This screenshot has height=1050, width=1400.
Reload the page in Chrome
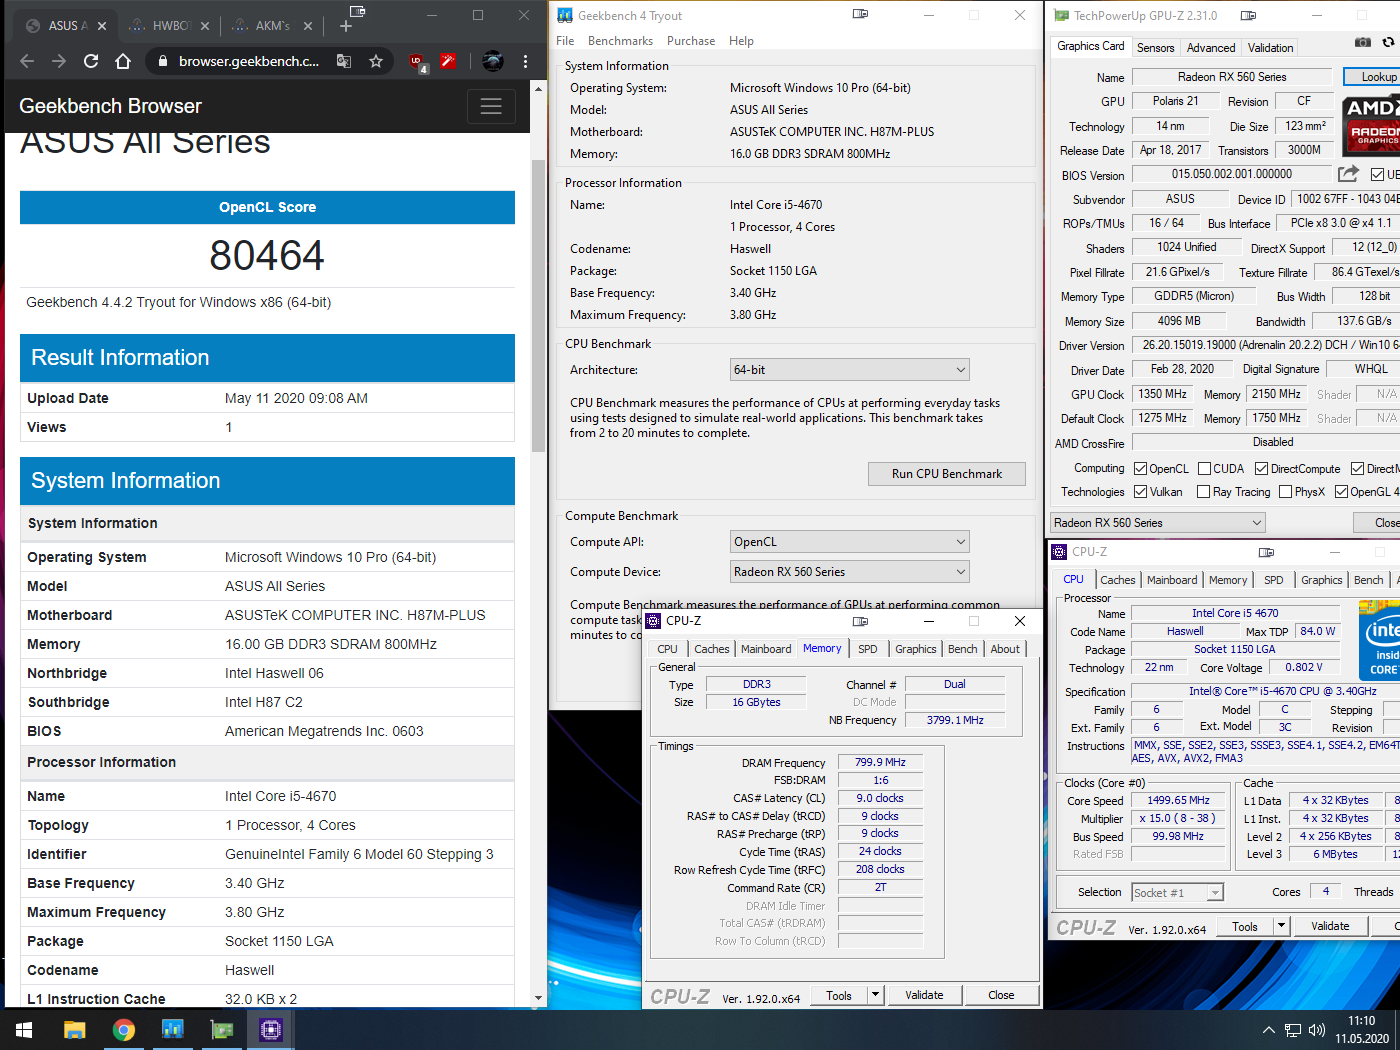tap(91, 61)
